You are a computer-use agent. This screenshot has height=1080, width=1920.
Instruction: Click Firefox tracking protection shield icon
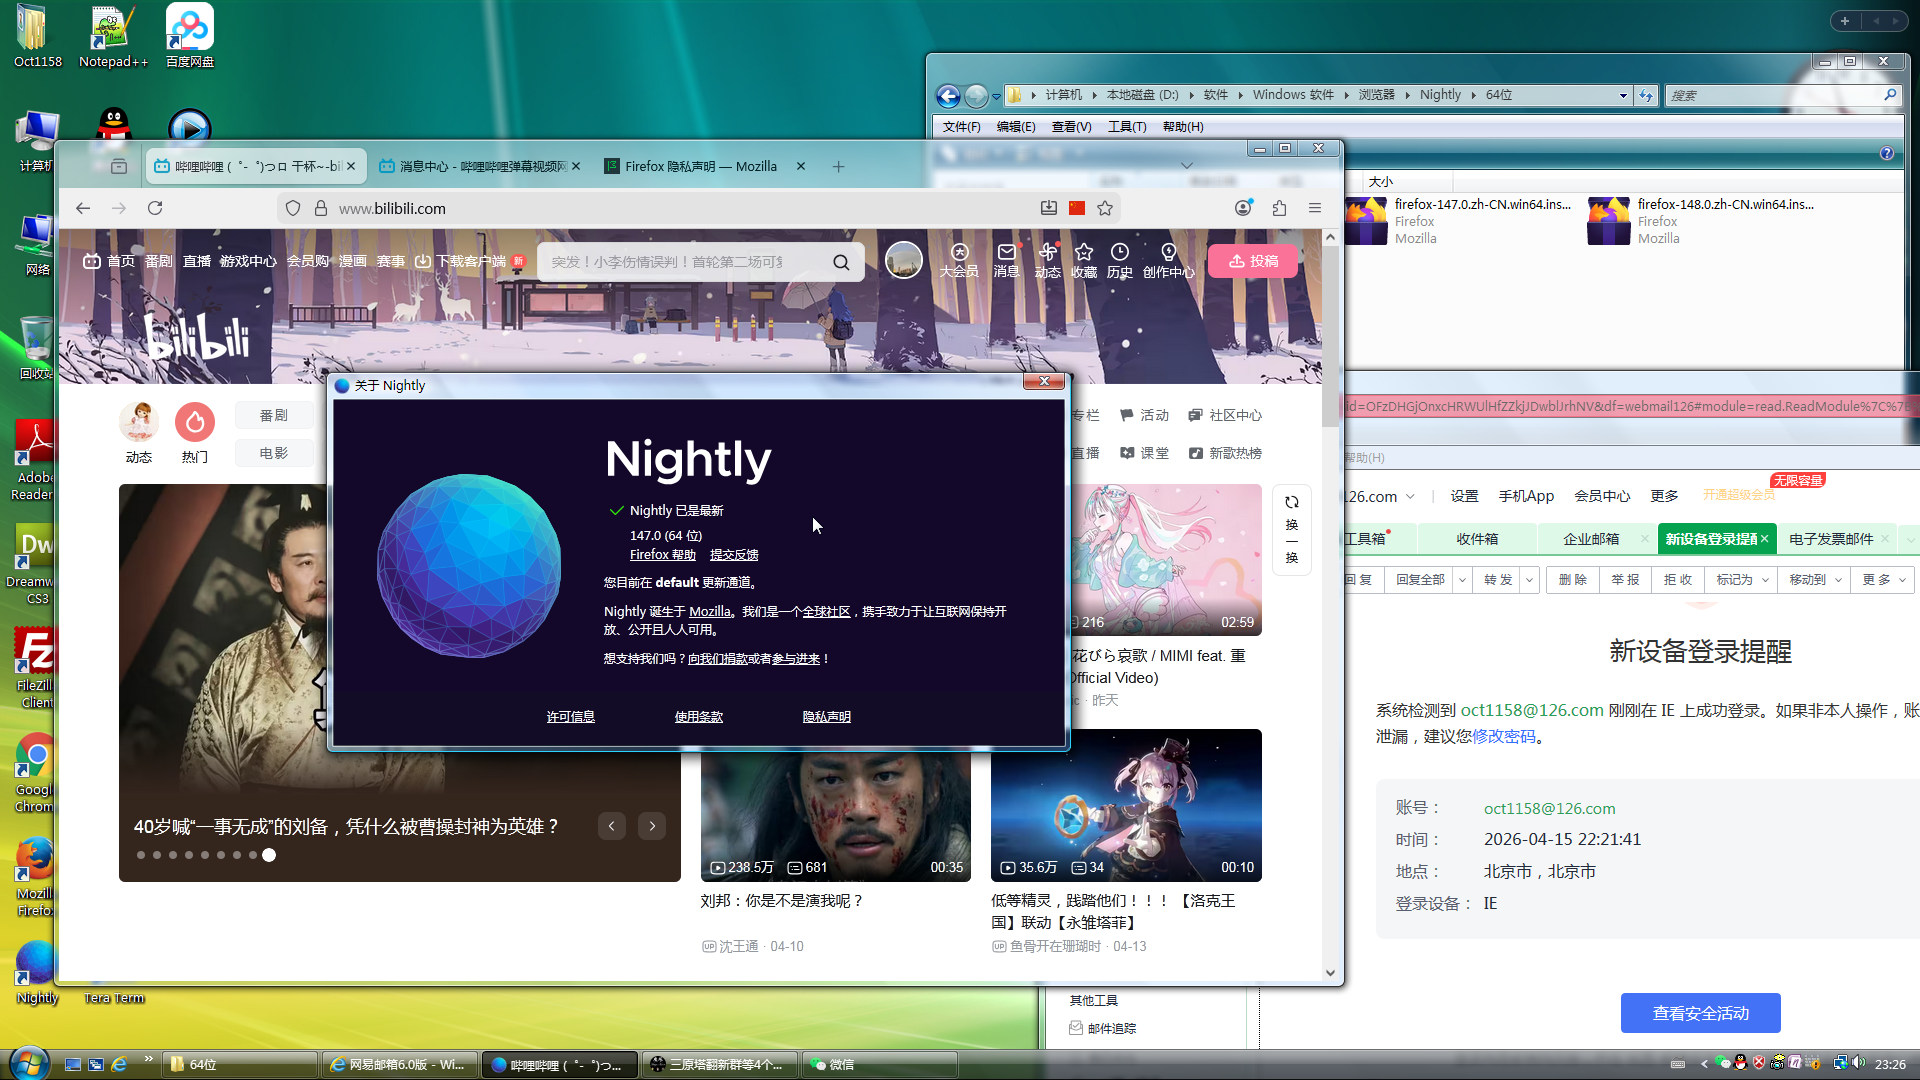pos(293,208)
